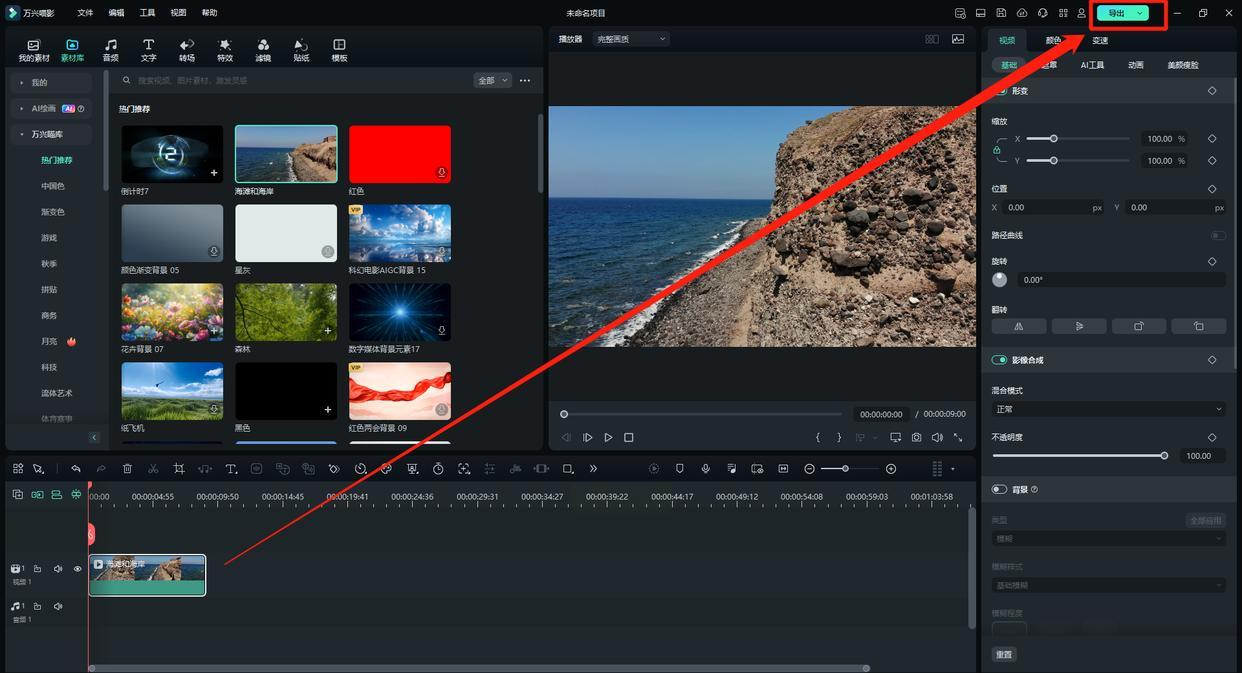Open the 转场 (Transitions) panel
The height and width of the screenshot is (673, 1242).
click(187, 49)
